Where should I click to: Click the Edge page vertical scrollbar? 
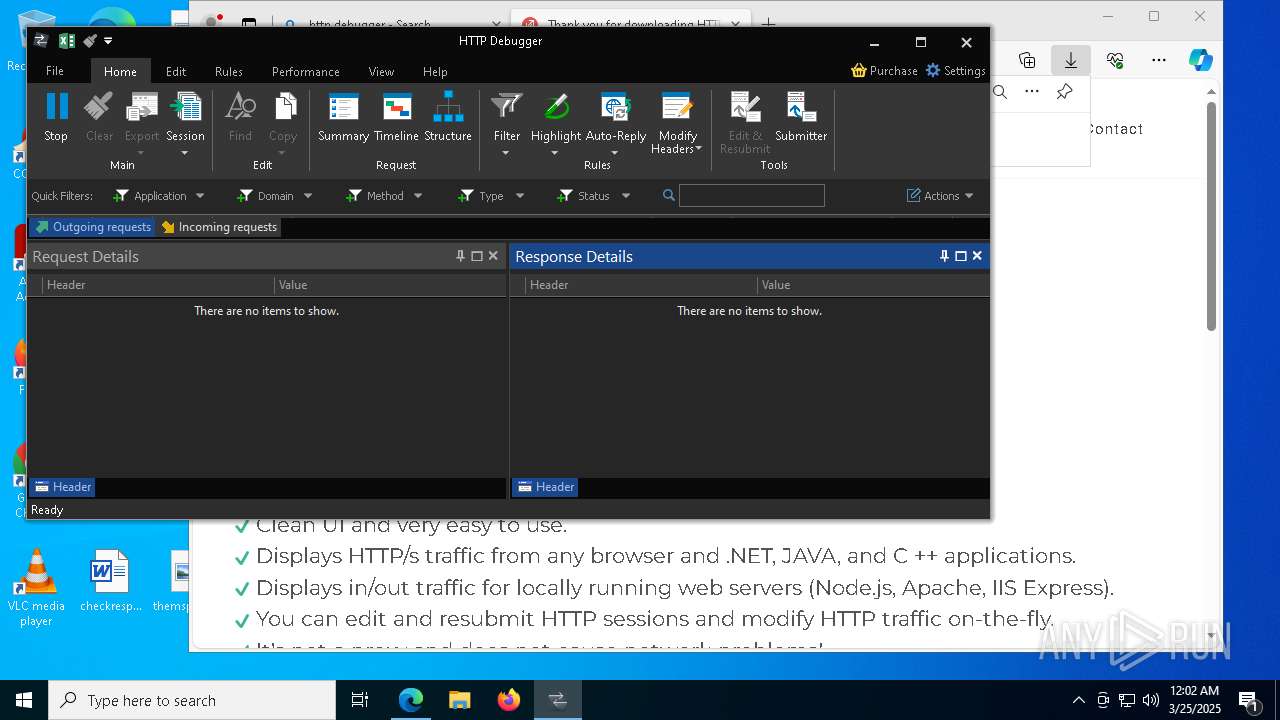coord(1211,215)
